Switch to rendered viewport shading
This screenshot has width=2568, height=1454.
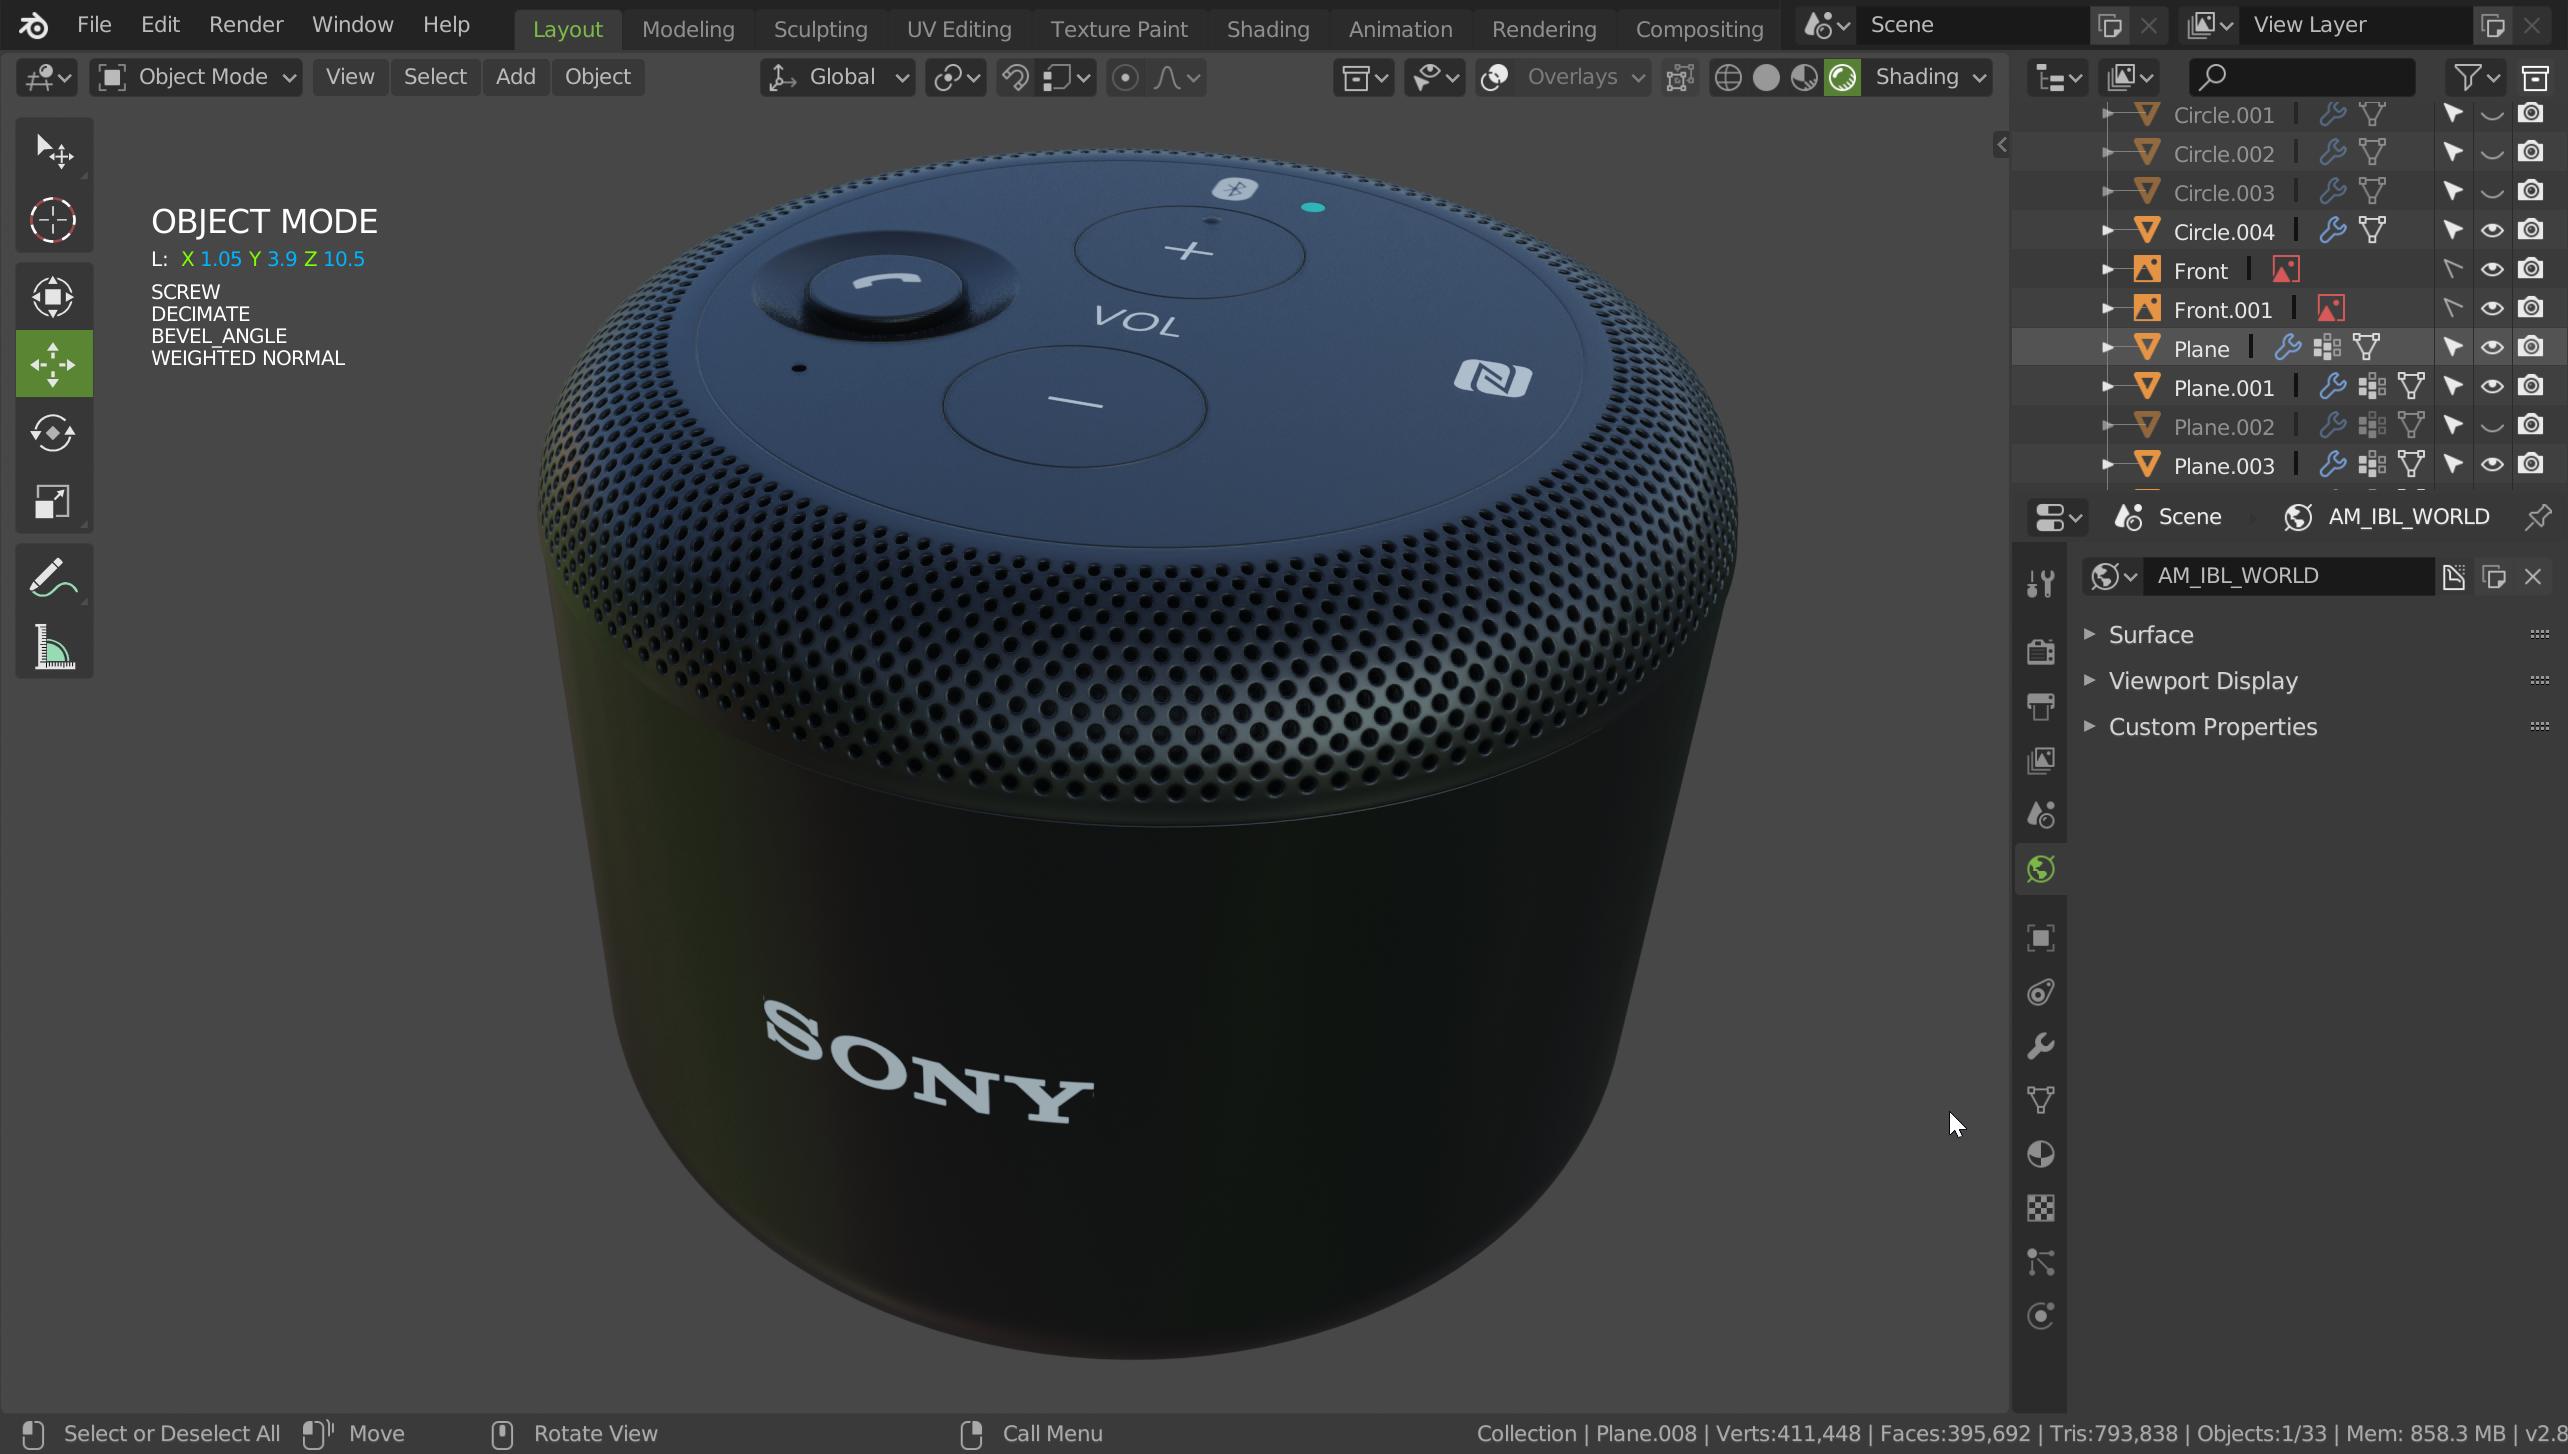pyautogui.click(x=1842, y=77)
